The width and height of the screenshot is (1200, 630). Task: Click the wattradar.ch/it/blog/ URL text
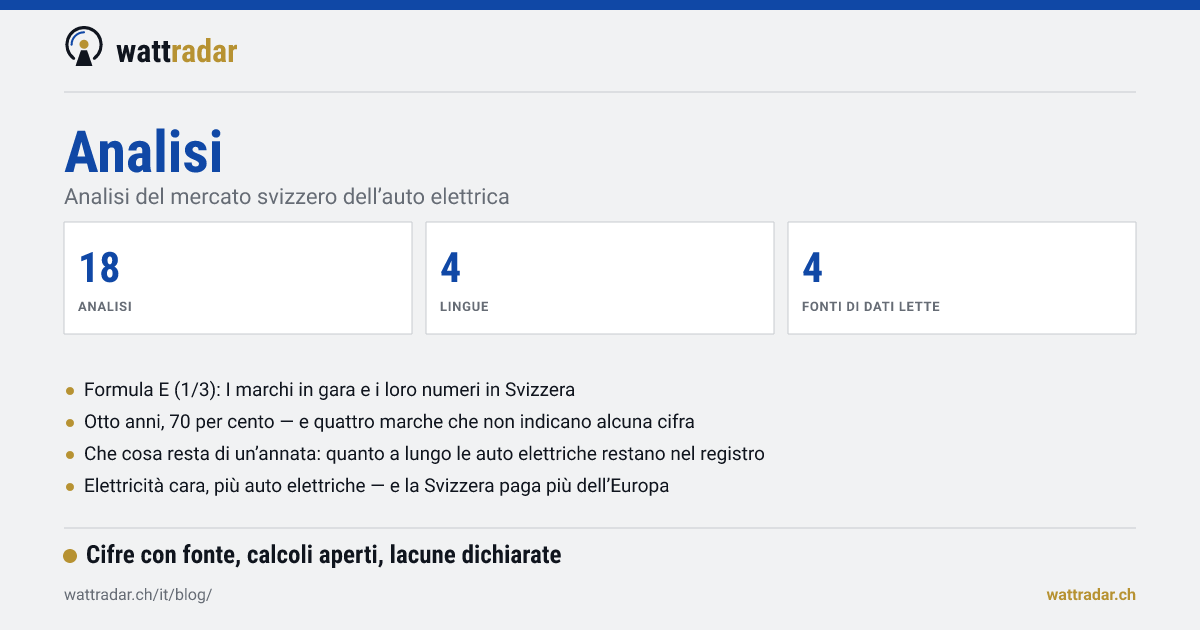point(138,594)
